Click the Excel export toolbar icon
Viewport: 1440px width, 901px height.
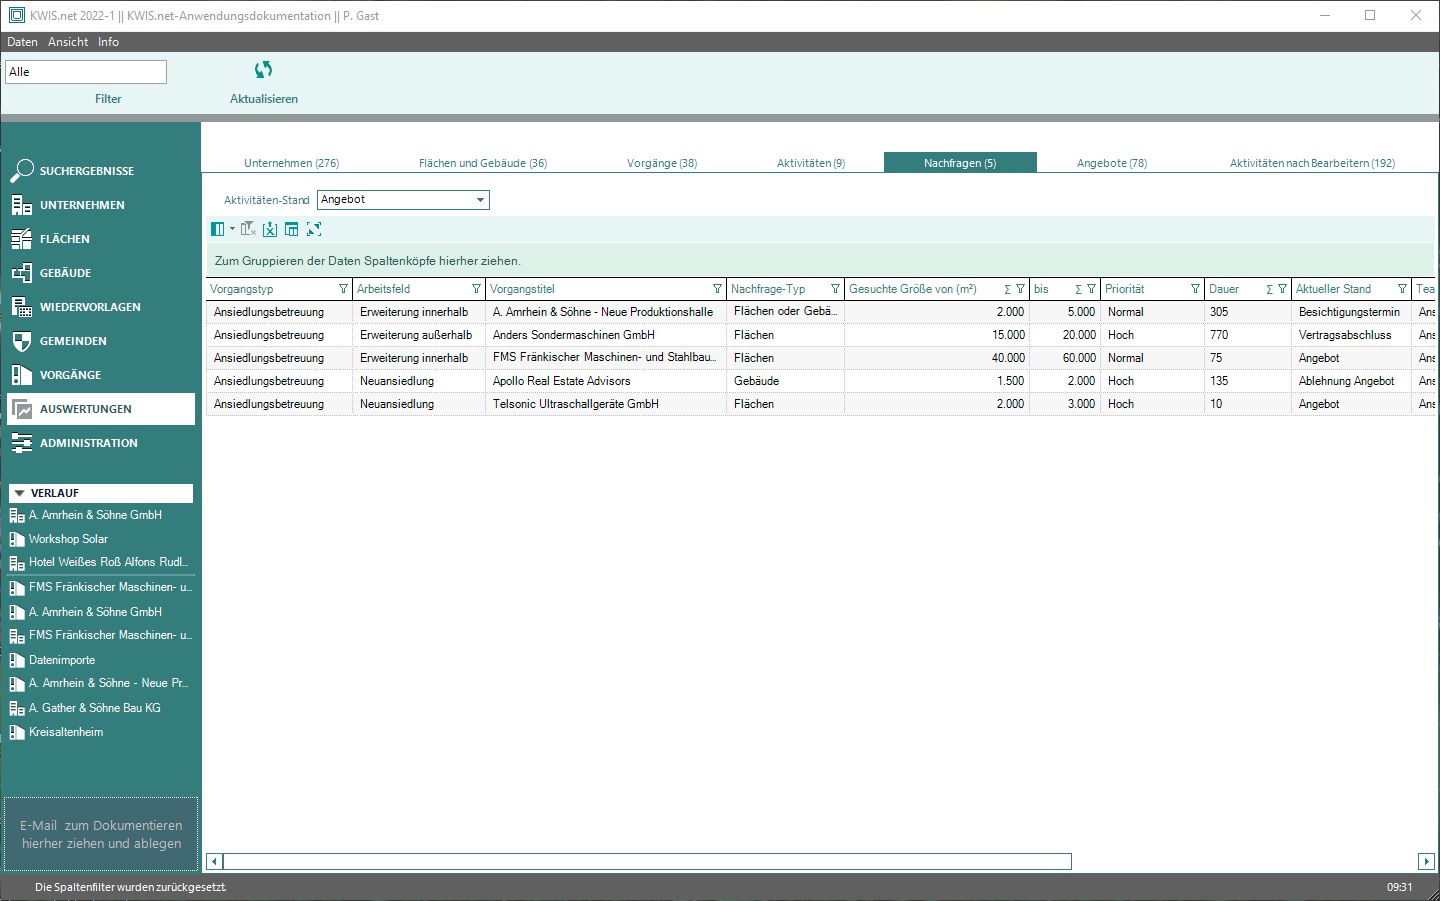270,229
